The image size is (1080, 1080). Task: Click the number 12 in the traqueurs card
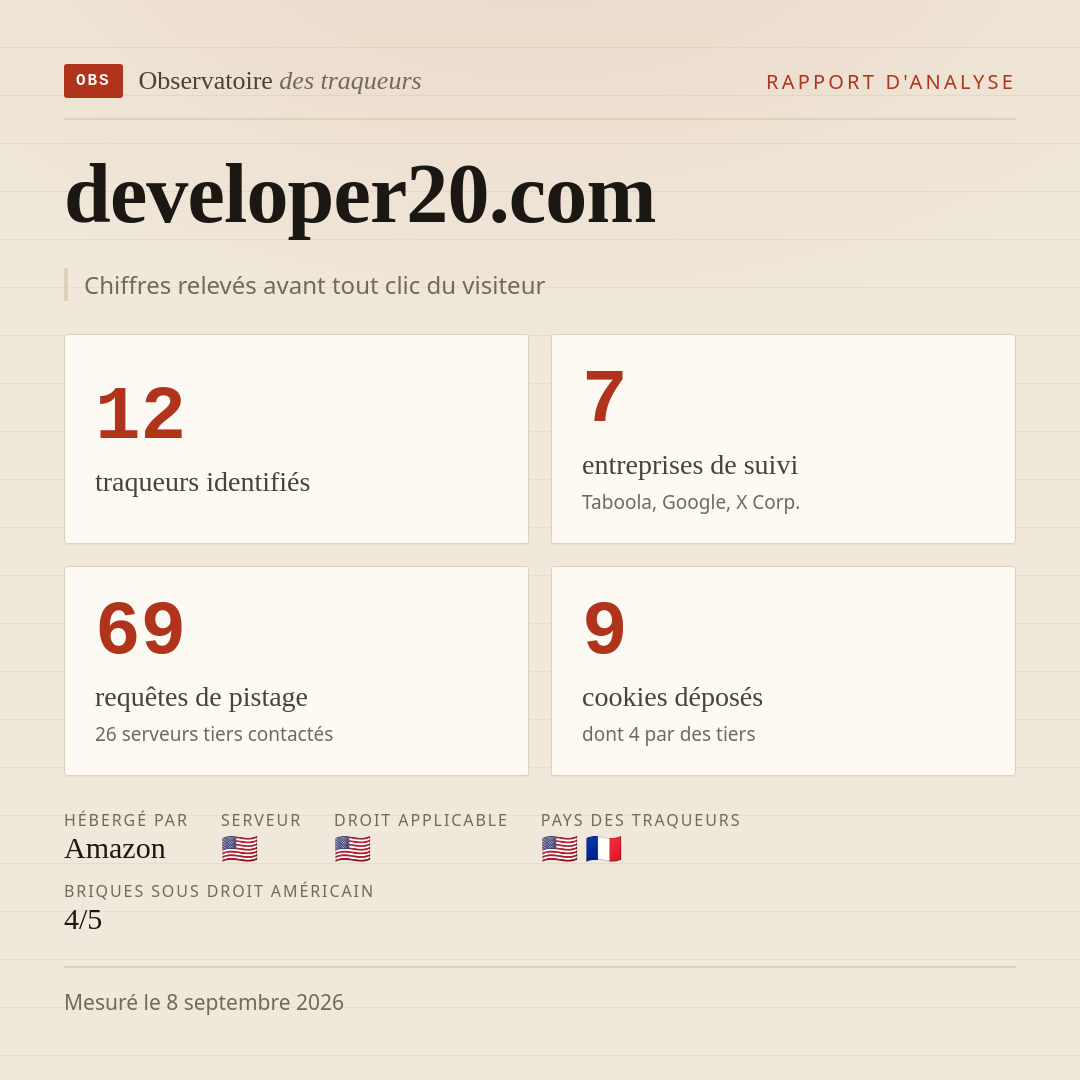(x=141, y=414)
